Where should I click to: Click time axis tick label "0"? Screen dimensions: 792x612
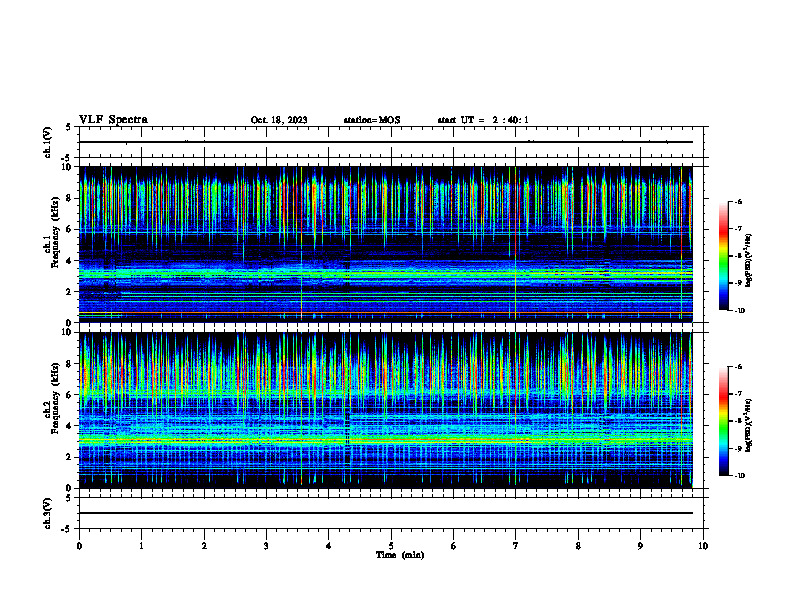click(x=79, y=546)
